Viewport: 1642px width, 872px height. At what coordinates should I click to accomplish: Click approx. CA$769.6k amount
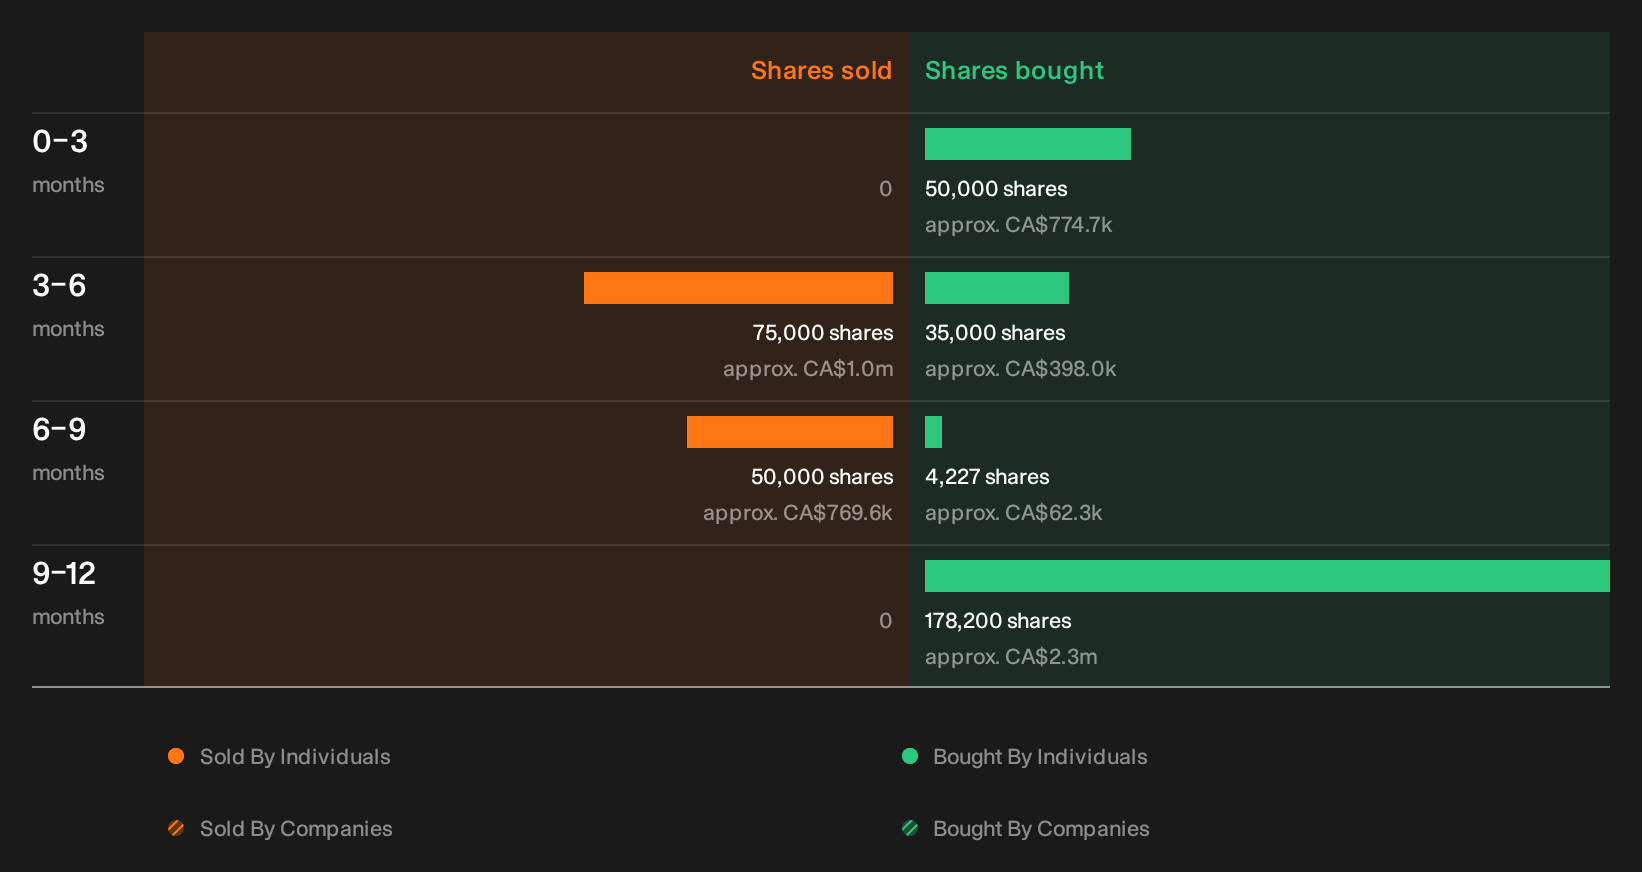tap(798, 513)
